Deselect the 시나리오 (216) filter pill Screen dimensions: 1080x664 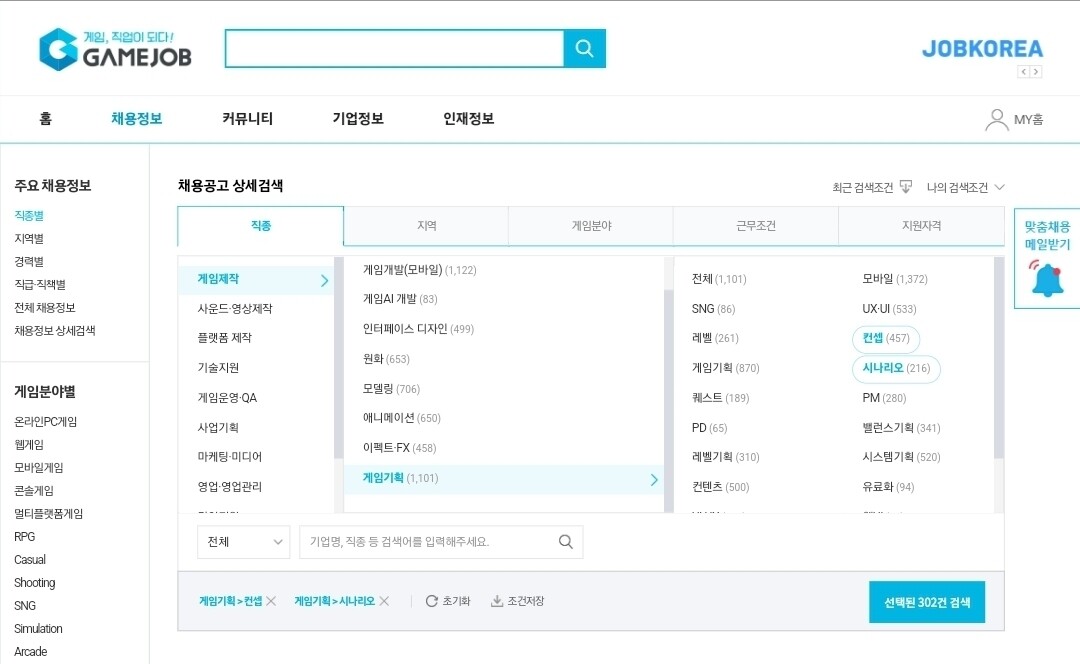896,368
